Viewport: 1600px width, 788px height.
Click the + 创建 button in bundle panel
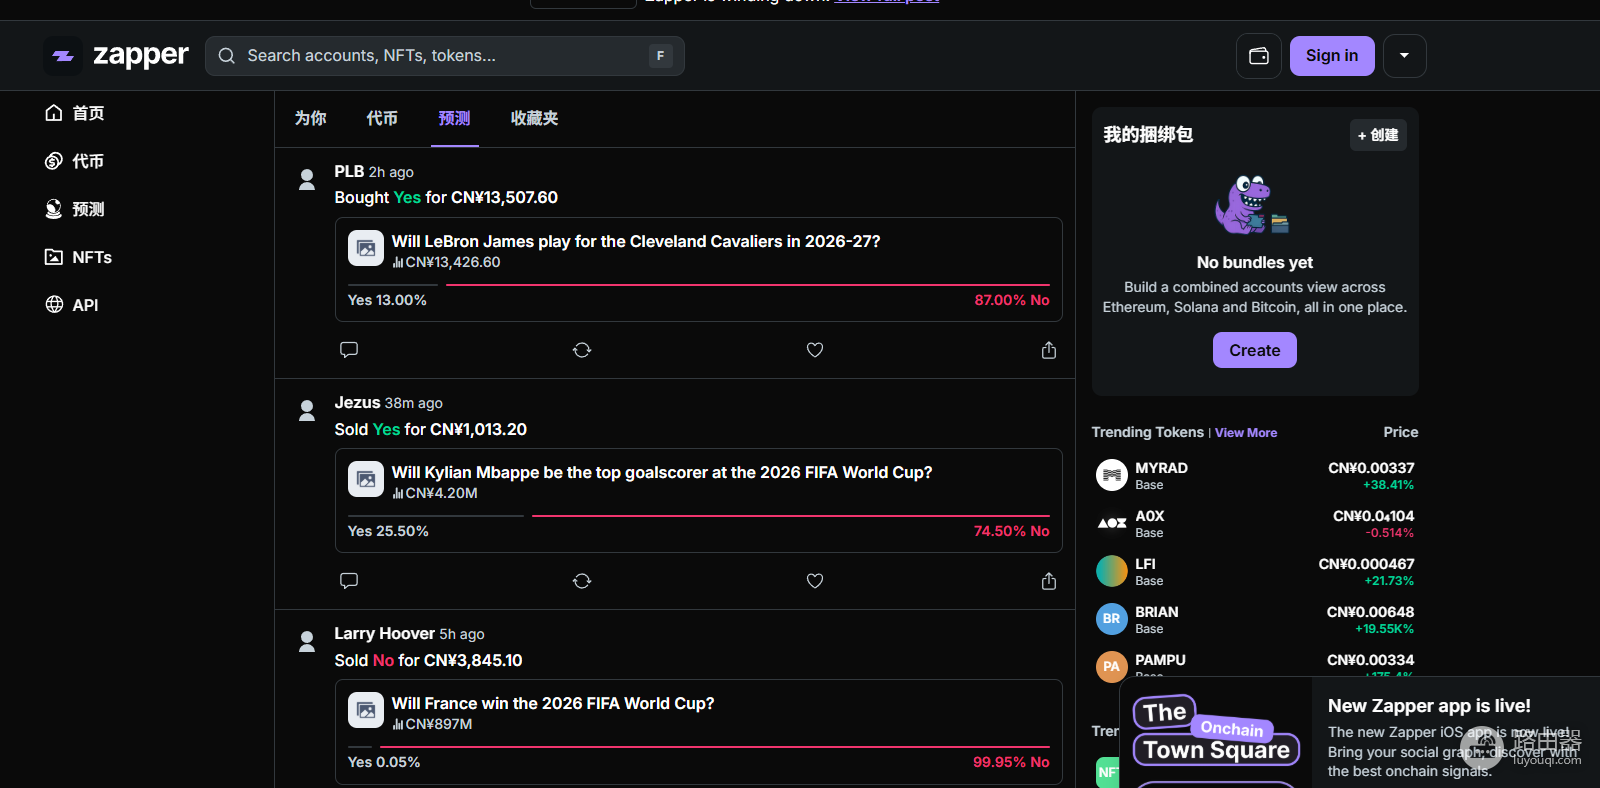point(1378,135)
